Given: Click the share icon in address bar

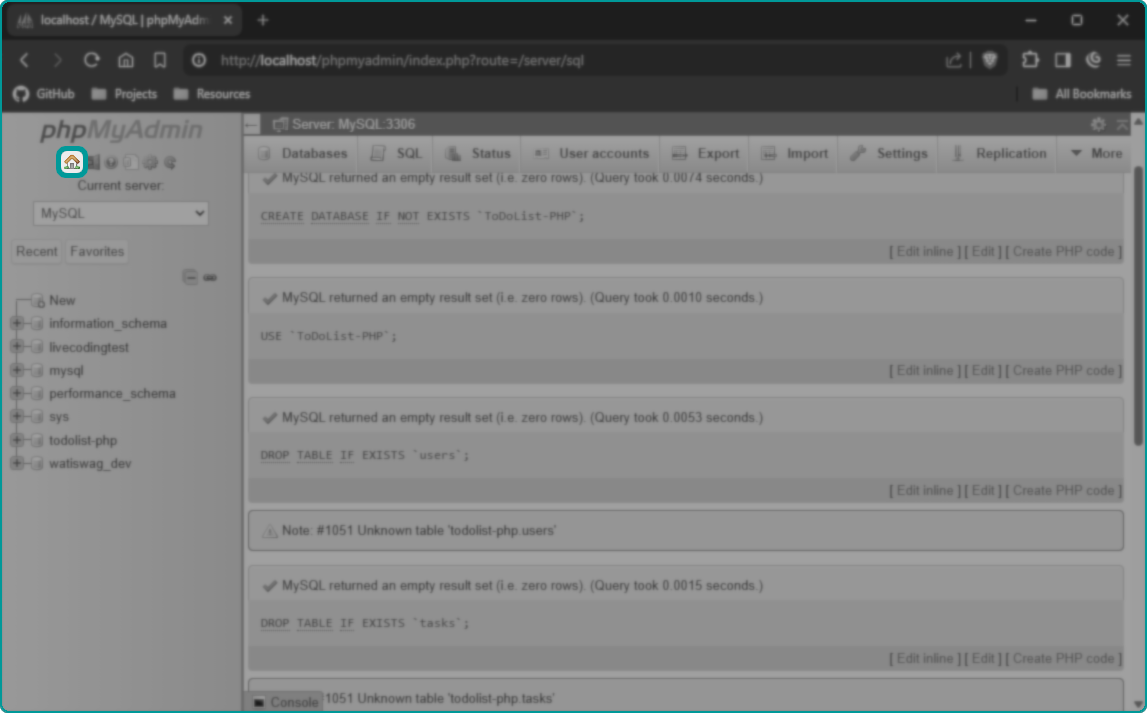Looking at the screenshot, I should click(953, 61).
